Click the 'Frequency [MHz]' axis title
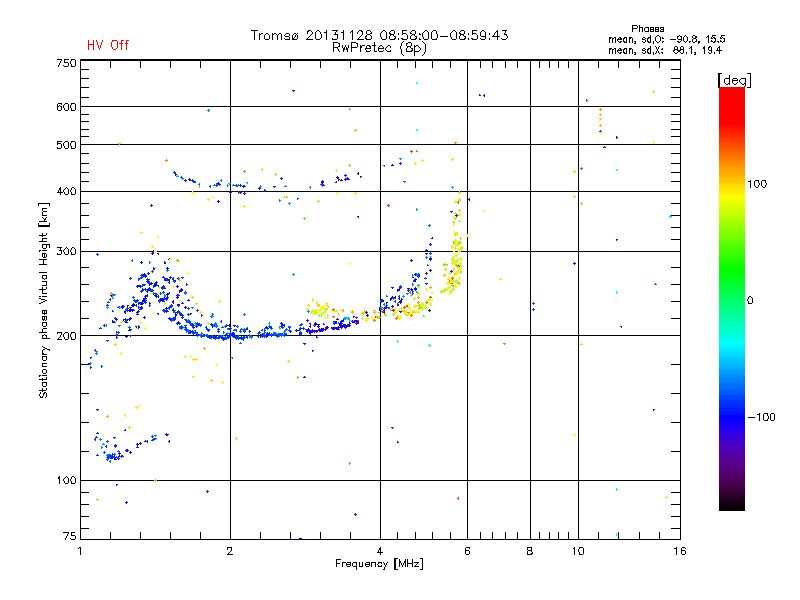 379,564
